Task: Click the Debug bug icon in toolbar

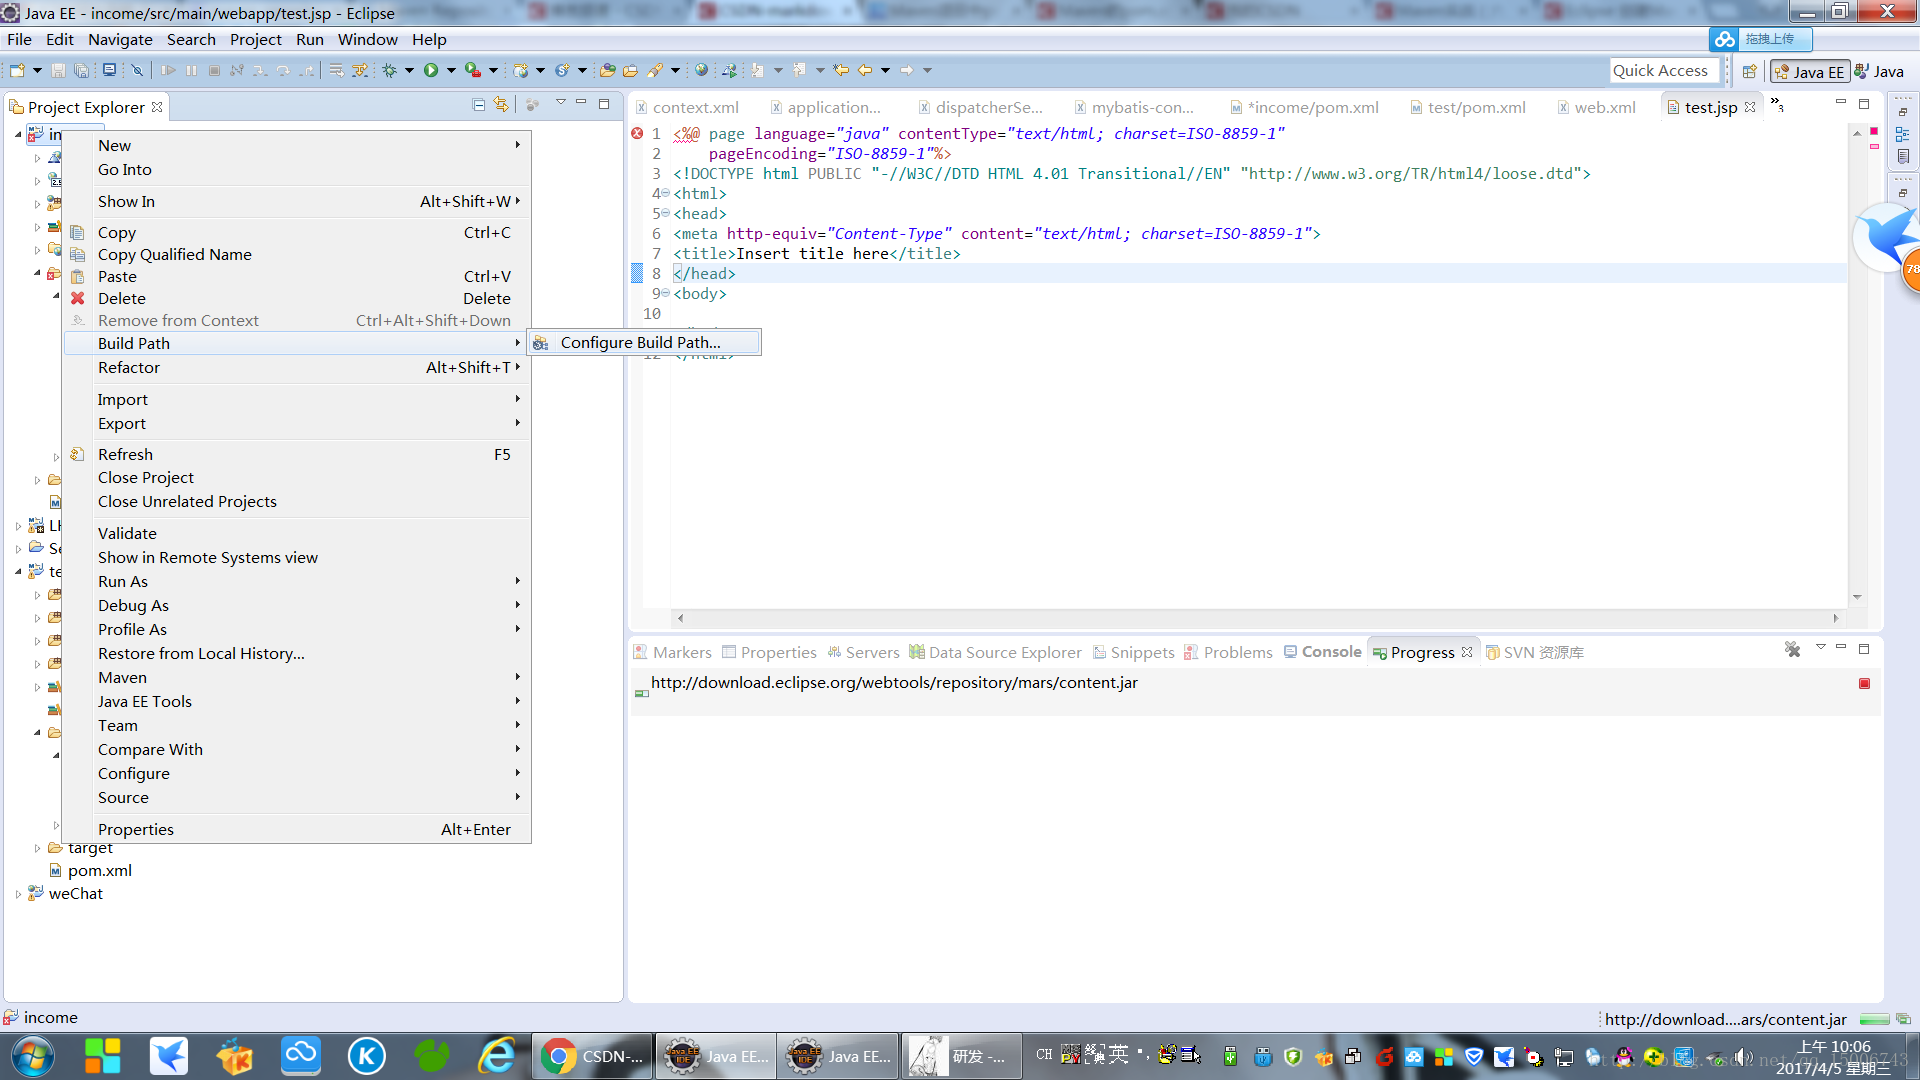Action: pos(389,70)
